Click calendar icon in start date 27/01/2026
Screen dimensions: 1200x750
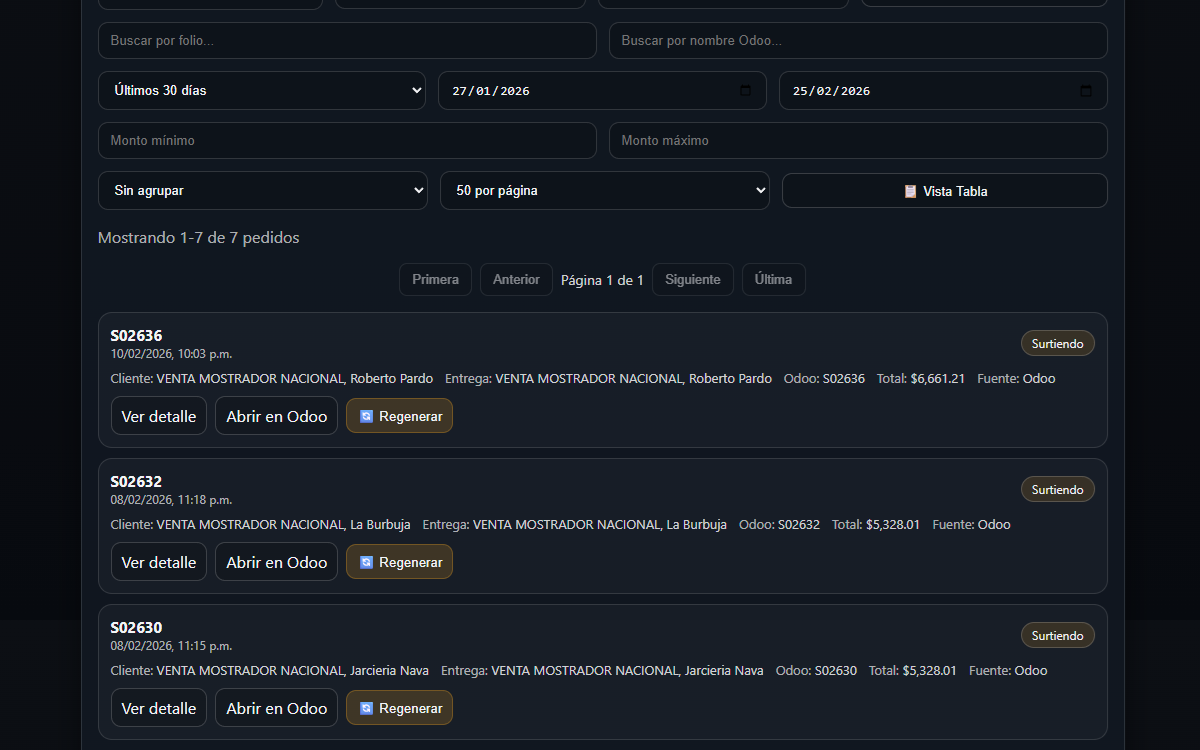click(x=745, y=91)
